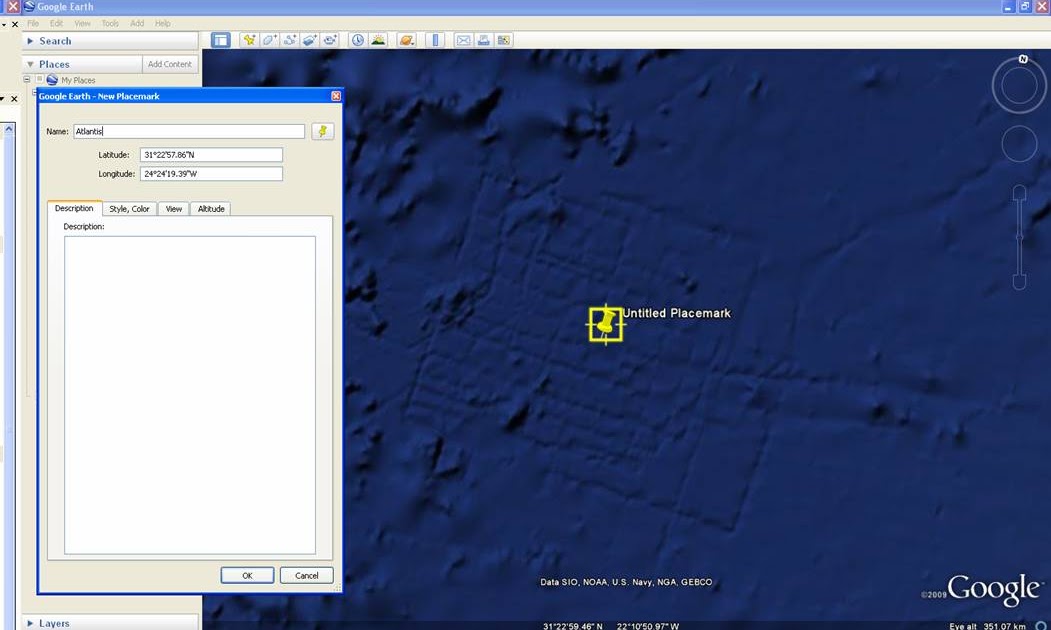Click the Places panel header text
The height and width of the screenshot is (630, 1051).
pyautogui.click(x=54, y=64)
